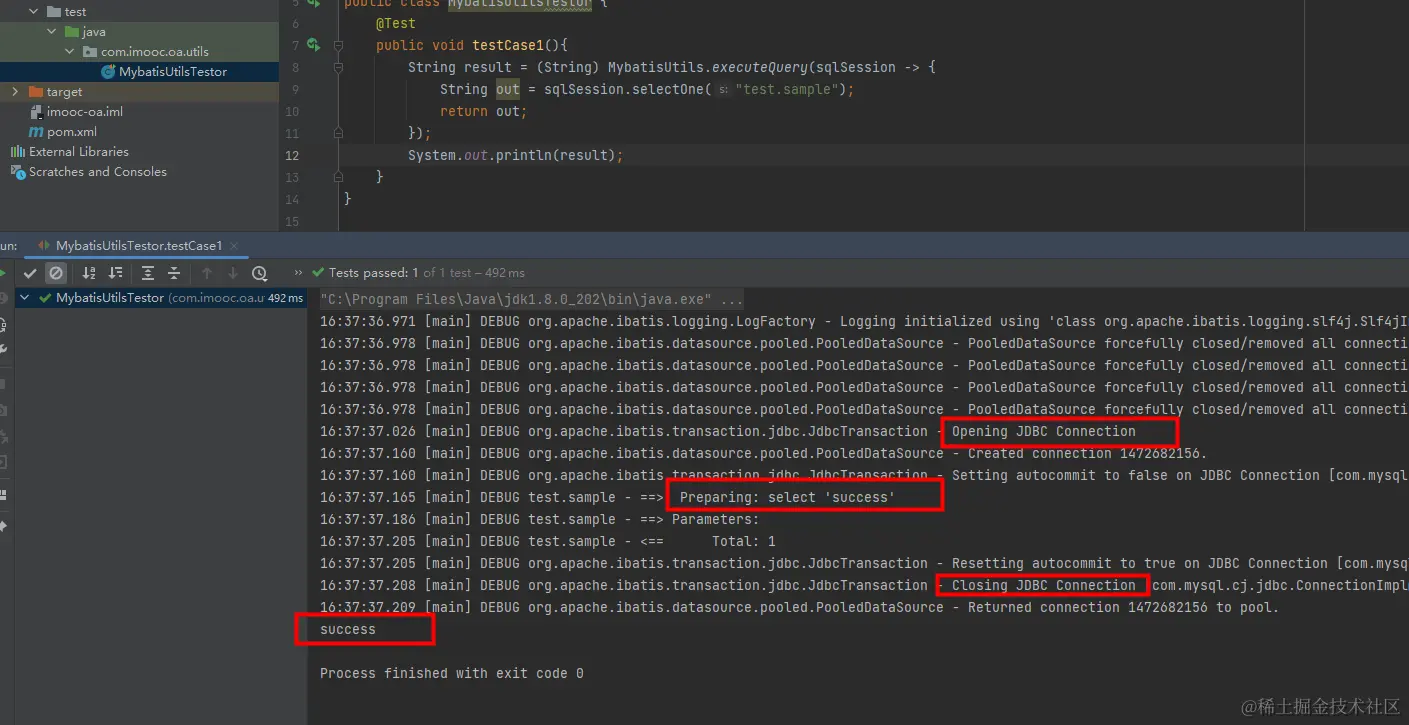Click 'Logging initialized using' log line

coord(864,322)
